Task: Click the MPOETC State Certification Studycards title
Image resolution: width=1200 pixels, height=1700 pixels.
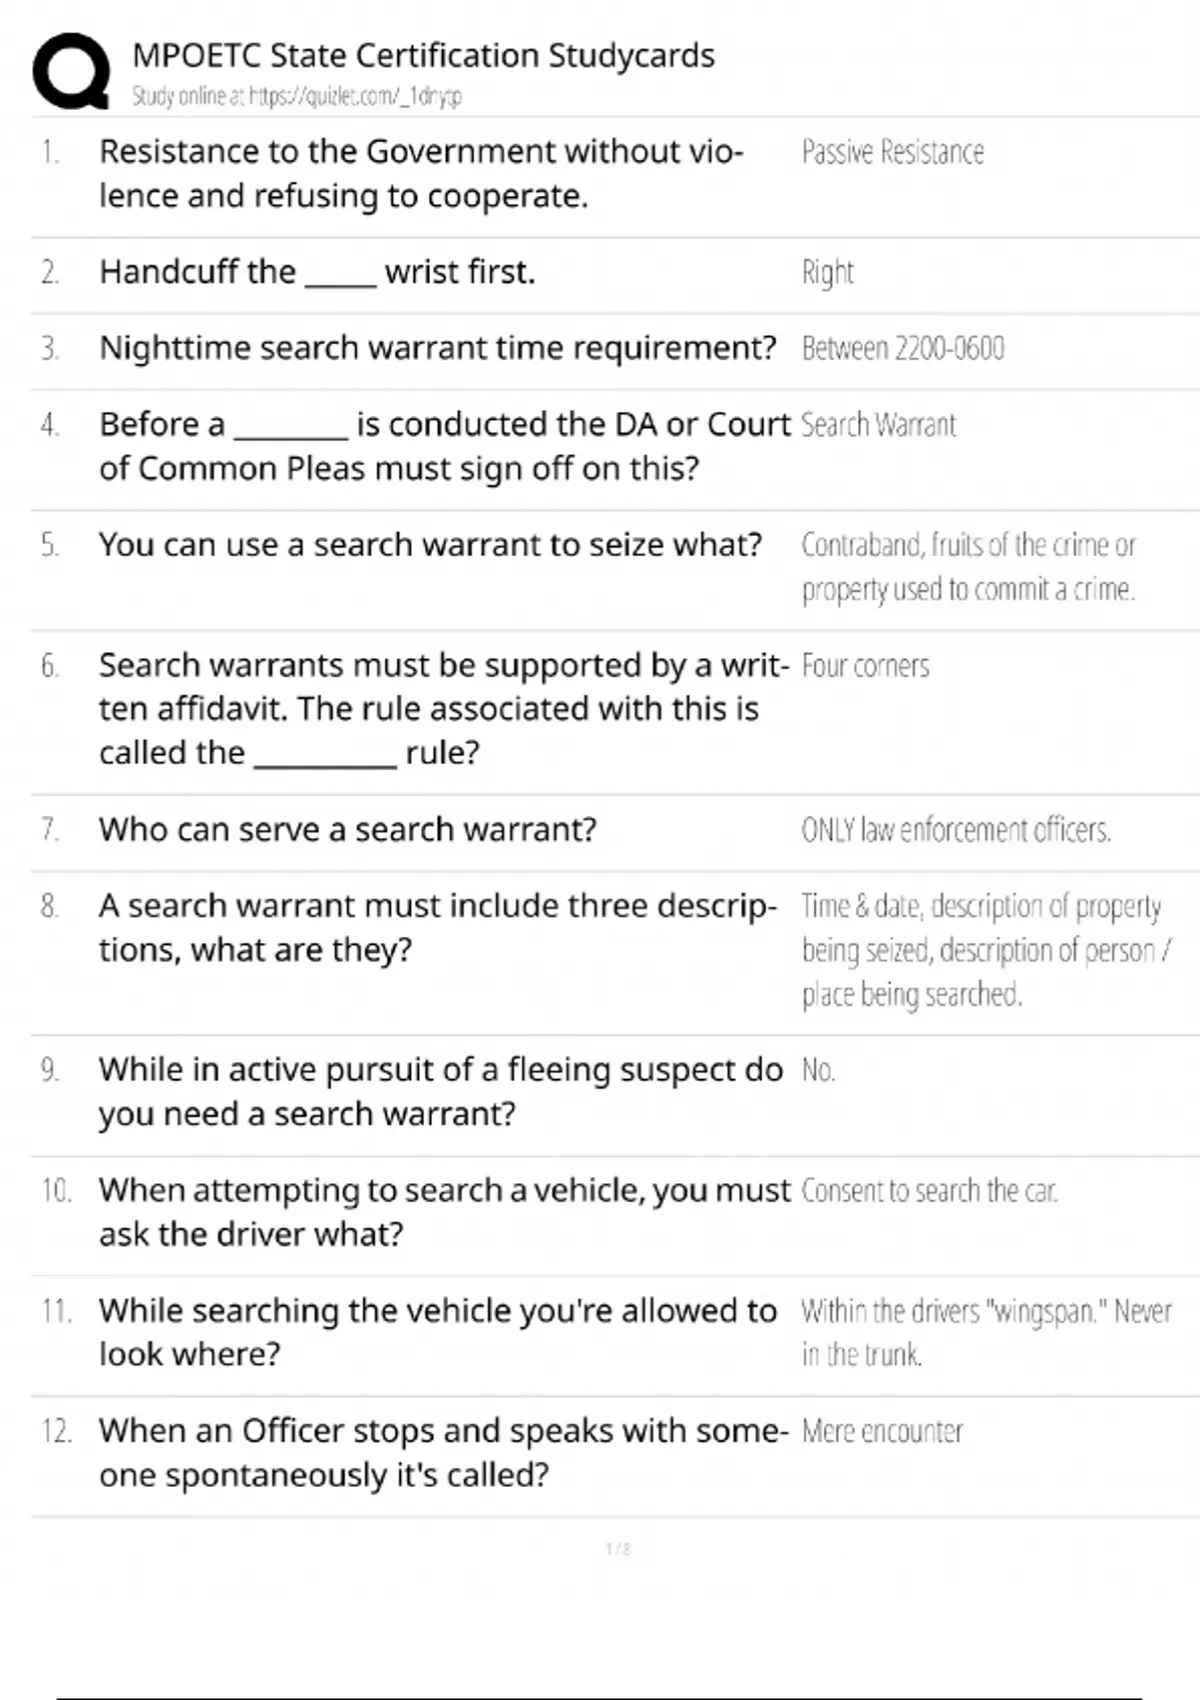Action: 423,56
